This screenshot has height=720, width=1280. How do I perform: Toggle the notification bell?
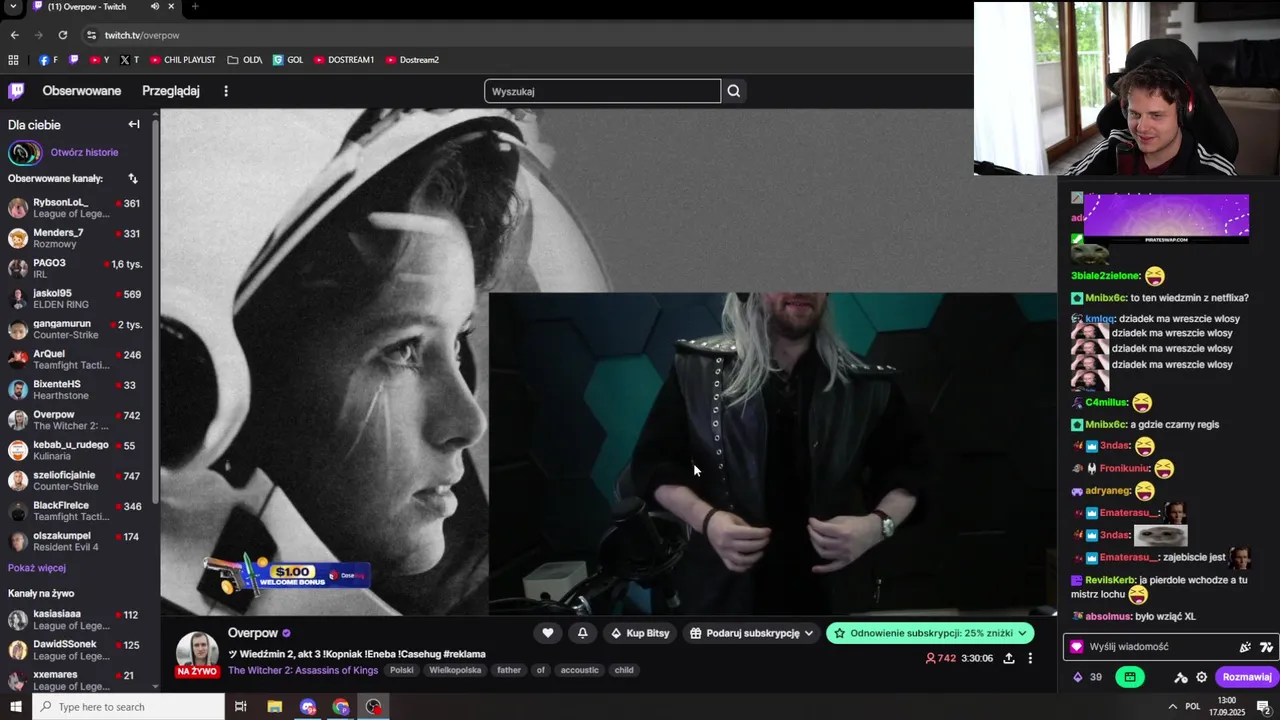(582, 633)
